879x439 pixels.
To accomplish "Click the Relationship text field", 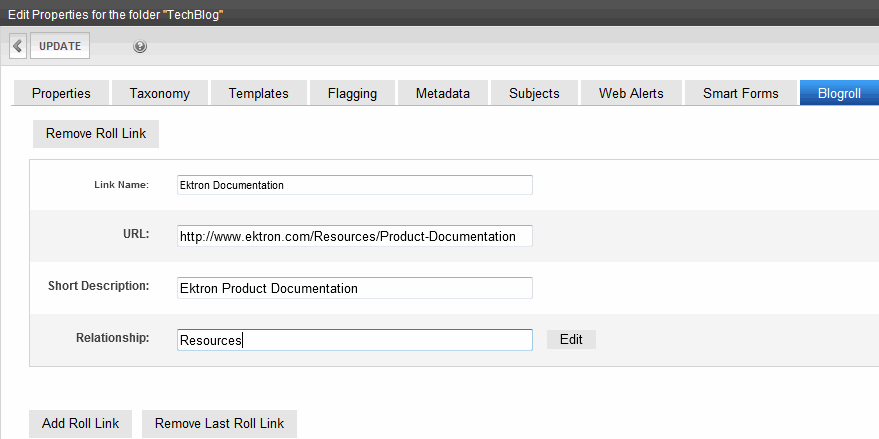I will coord(355,340).
